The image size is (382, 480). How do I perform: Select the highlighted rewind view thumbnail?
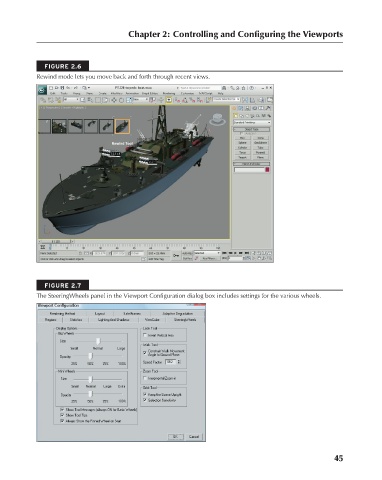(122, 126)
